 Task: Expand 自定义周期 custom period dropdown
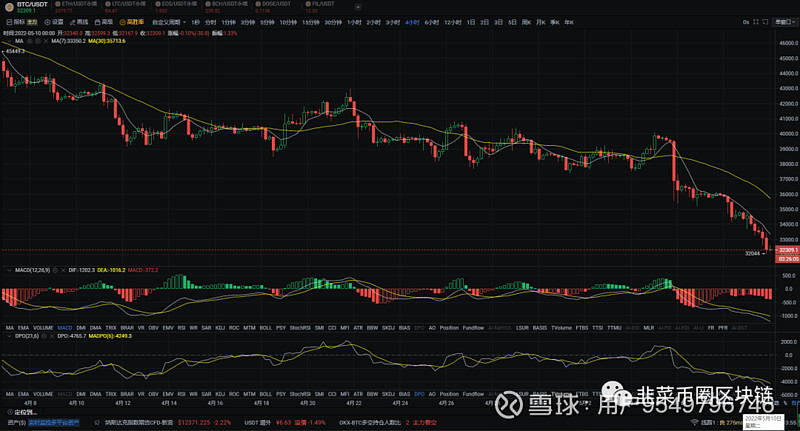click(169, 22)
